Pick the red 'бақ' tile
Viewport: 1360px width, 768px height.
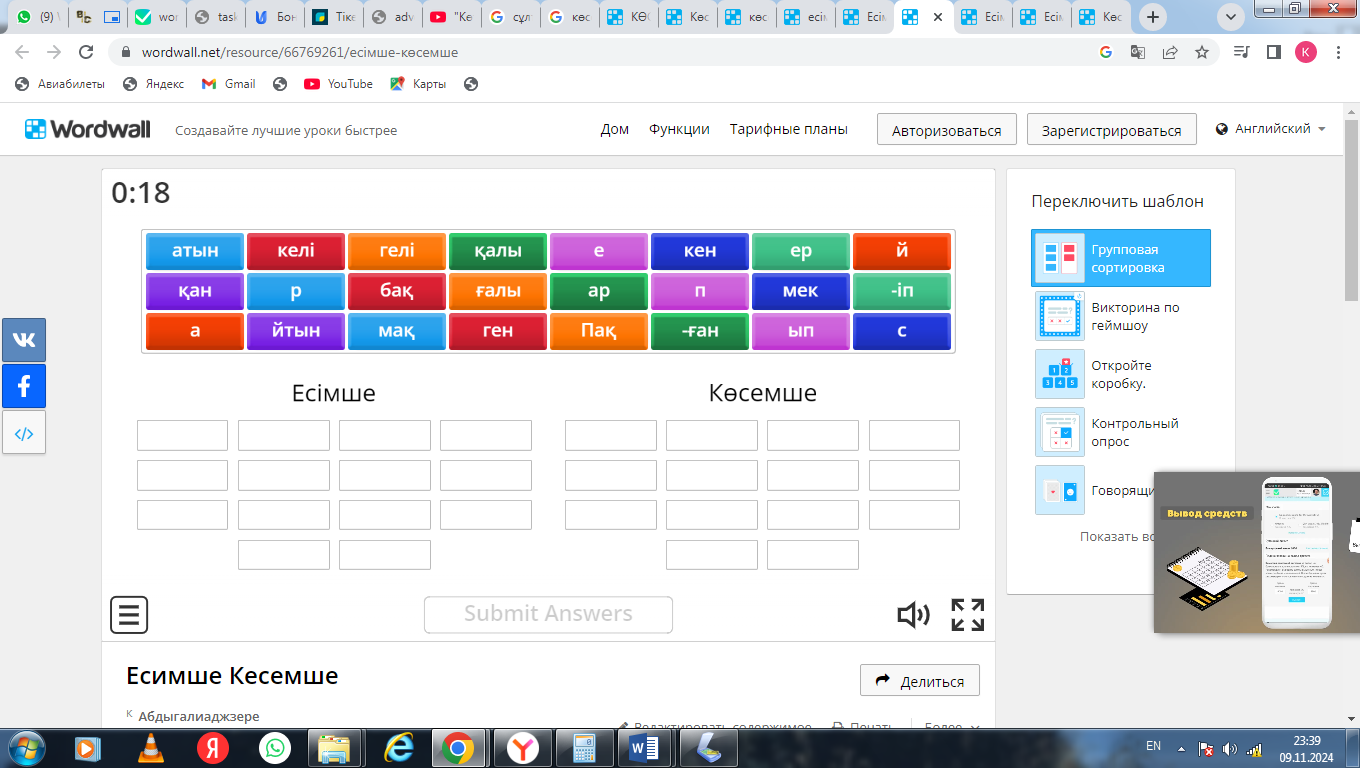coord(397,291)
